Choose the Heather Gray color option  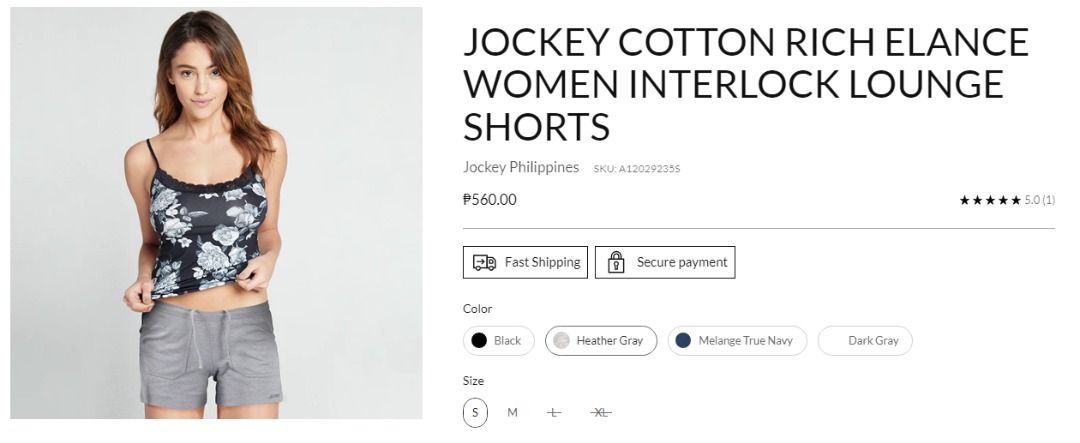point(601,341)
